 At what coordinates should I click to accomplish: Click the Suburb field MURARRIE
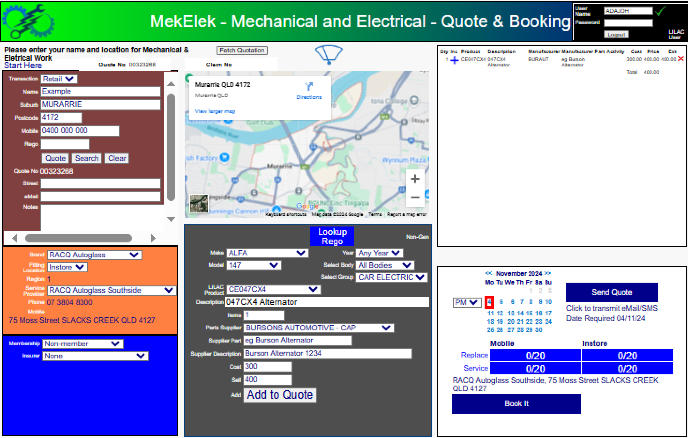point(100,104)
